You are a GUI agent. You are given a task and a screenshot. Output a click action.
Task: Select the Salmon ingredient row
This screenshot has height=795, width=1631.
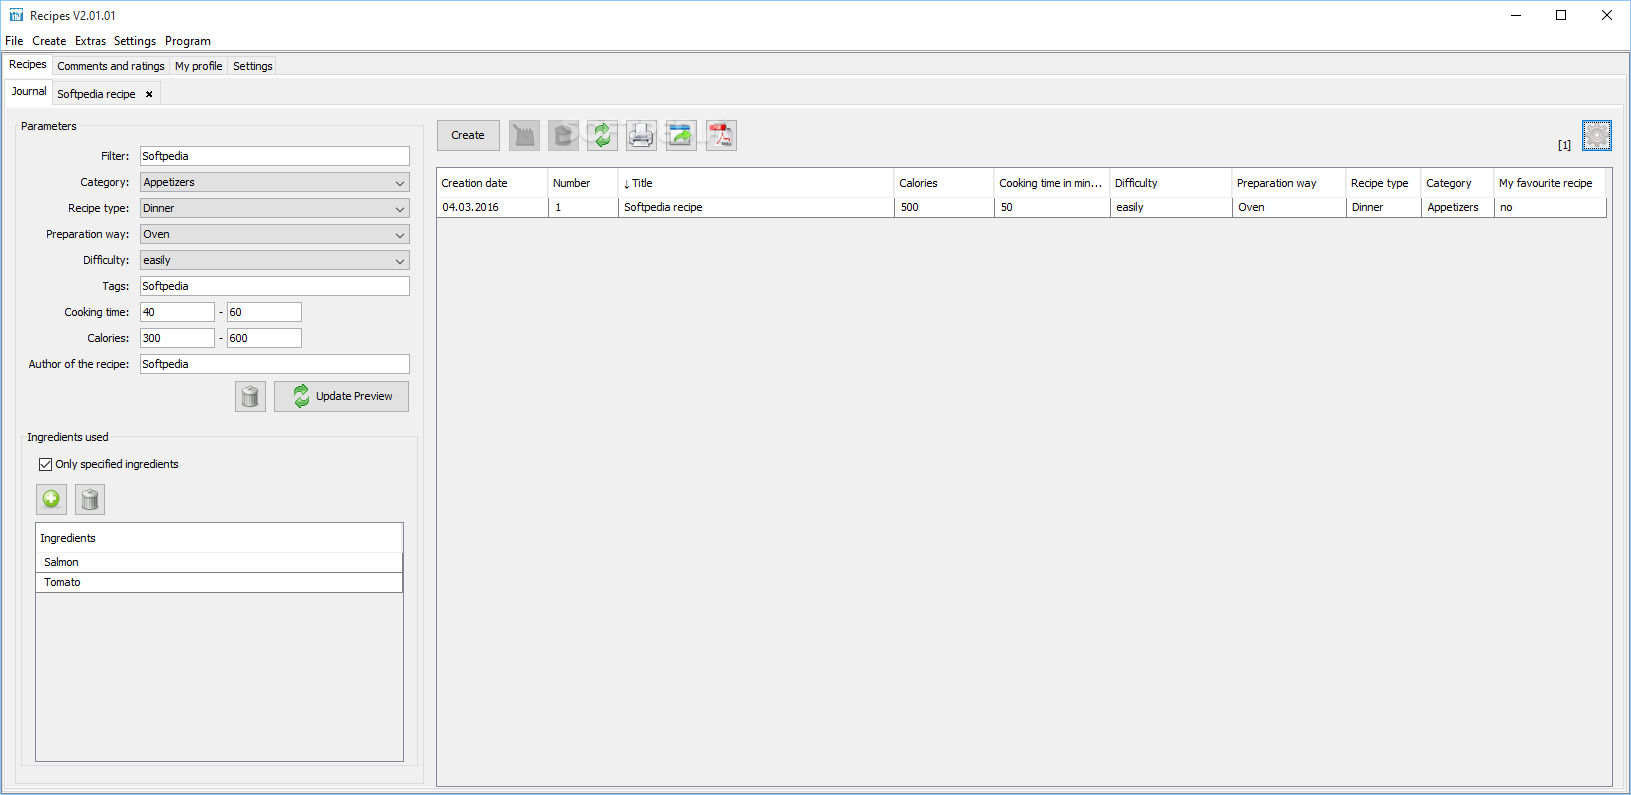pos(219,562)
